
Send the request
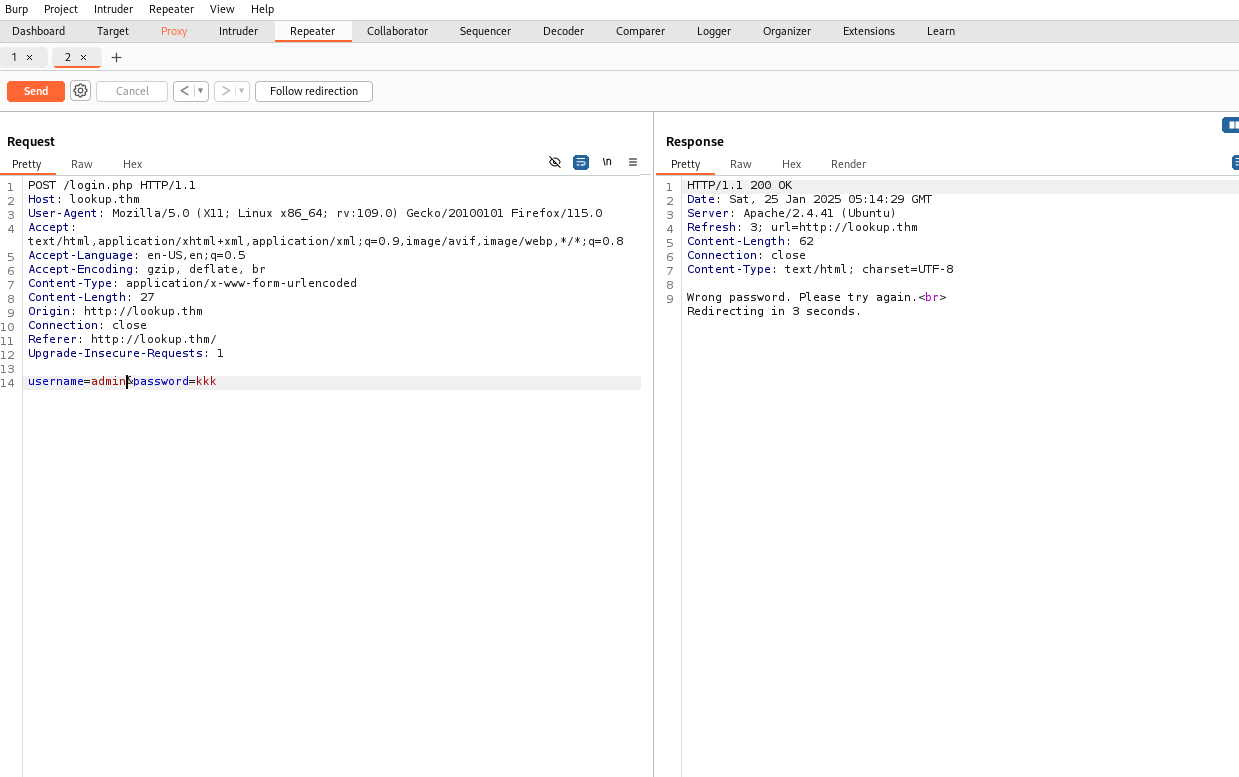(x=36, y=91)
